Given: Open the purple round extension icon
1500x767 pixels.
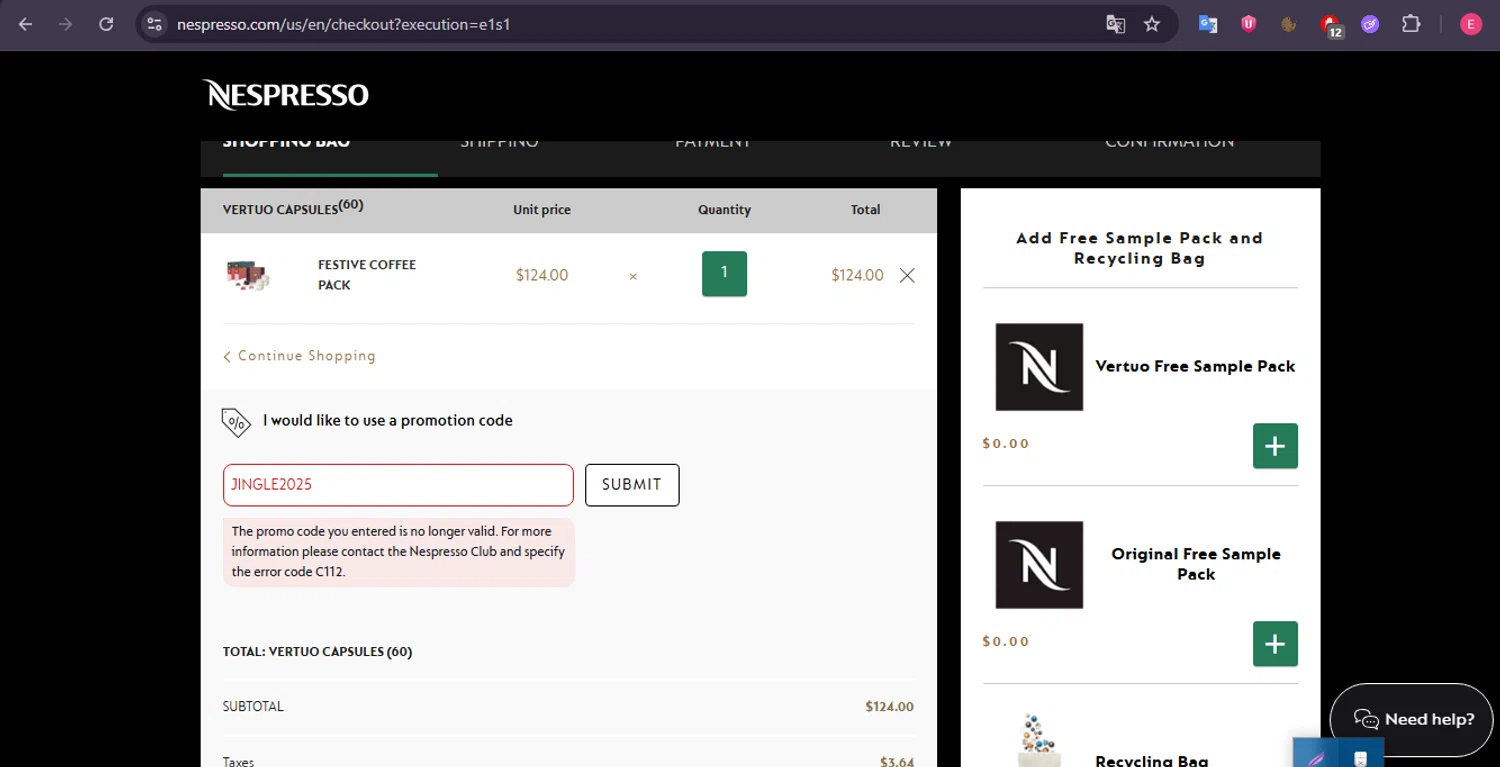Looking at the screenshot, I should (1370, 24).
